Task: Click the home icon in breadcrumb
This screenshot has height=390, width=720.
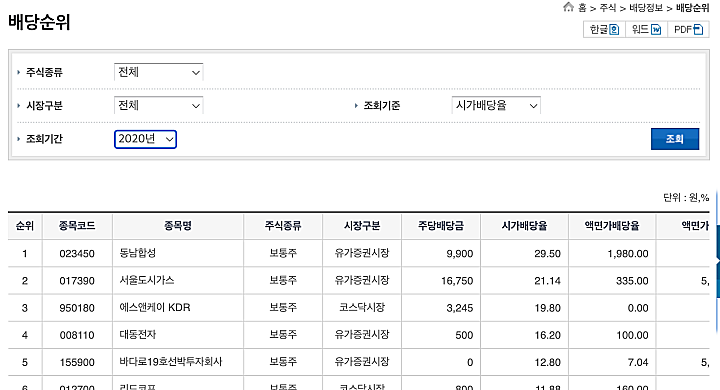Action: pos(568,7)
